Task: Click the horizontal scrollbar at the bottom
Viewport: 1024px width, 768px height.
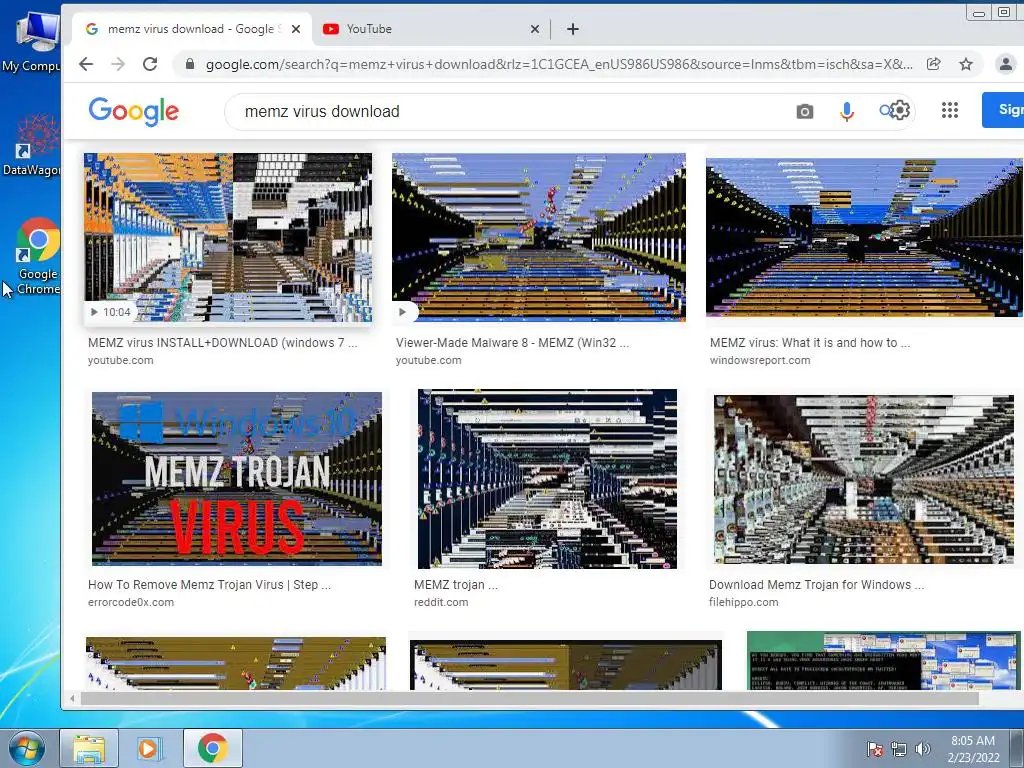Action: point(529,699)
